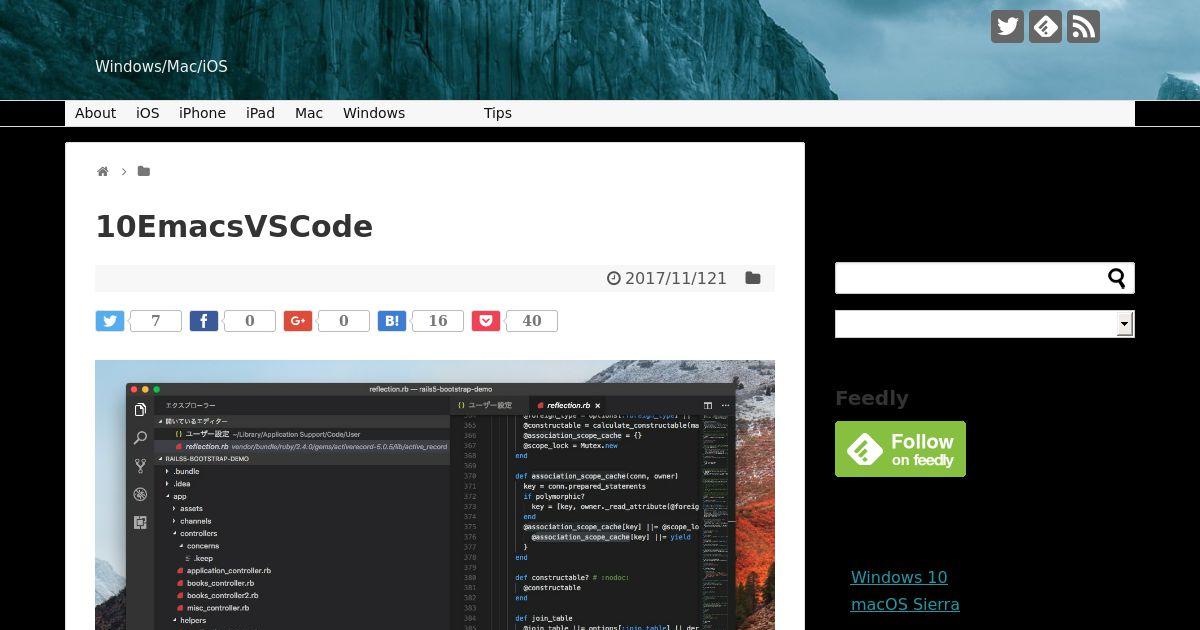Go to home via breadcrumb house icon
Viewport: 1200px width, 630px height.
(x=102, y=172)
